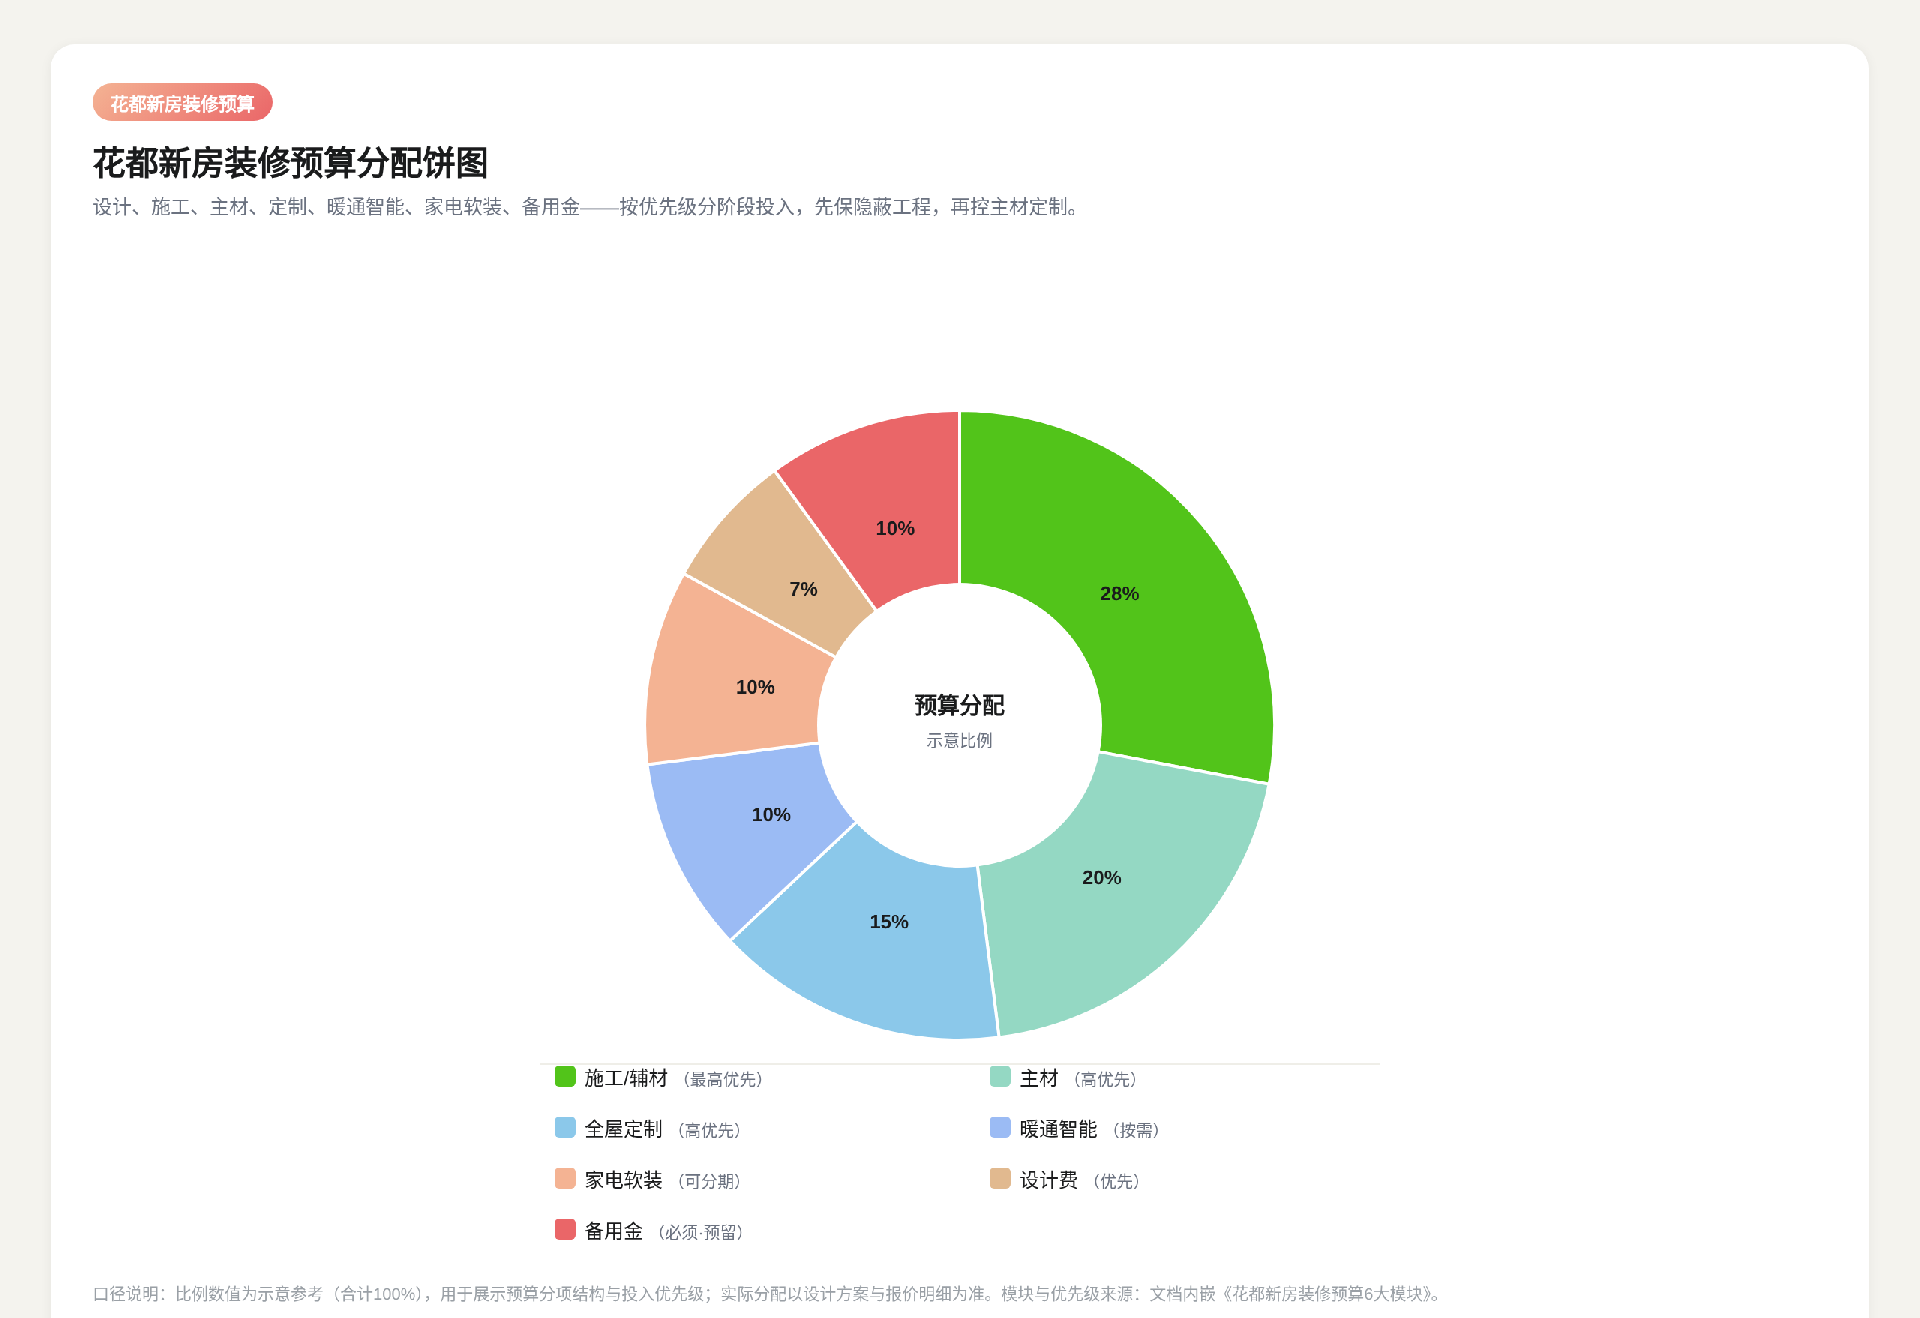Click the 备用金 legend label
The height and width of the screenshot is (1318, 1920).
614,1231
